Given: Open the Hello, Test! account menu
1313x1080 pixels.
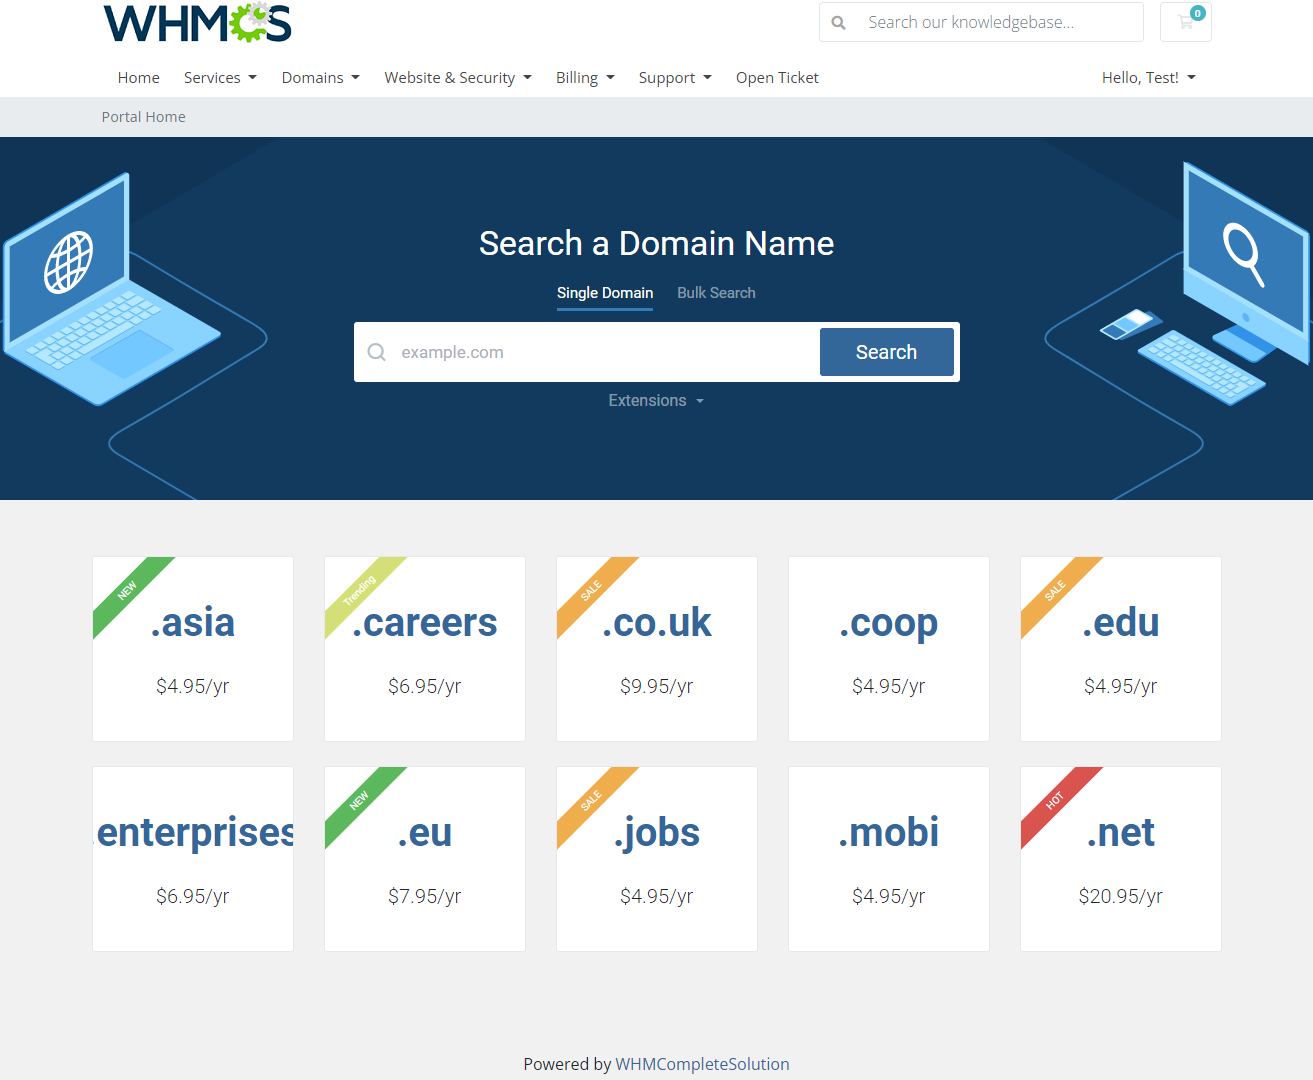Looking at the screenshot, I should [x=1149, y=78].
